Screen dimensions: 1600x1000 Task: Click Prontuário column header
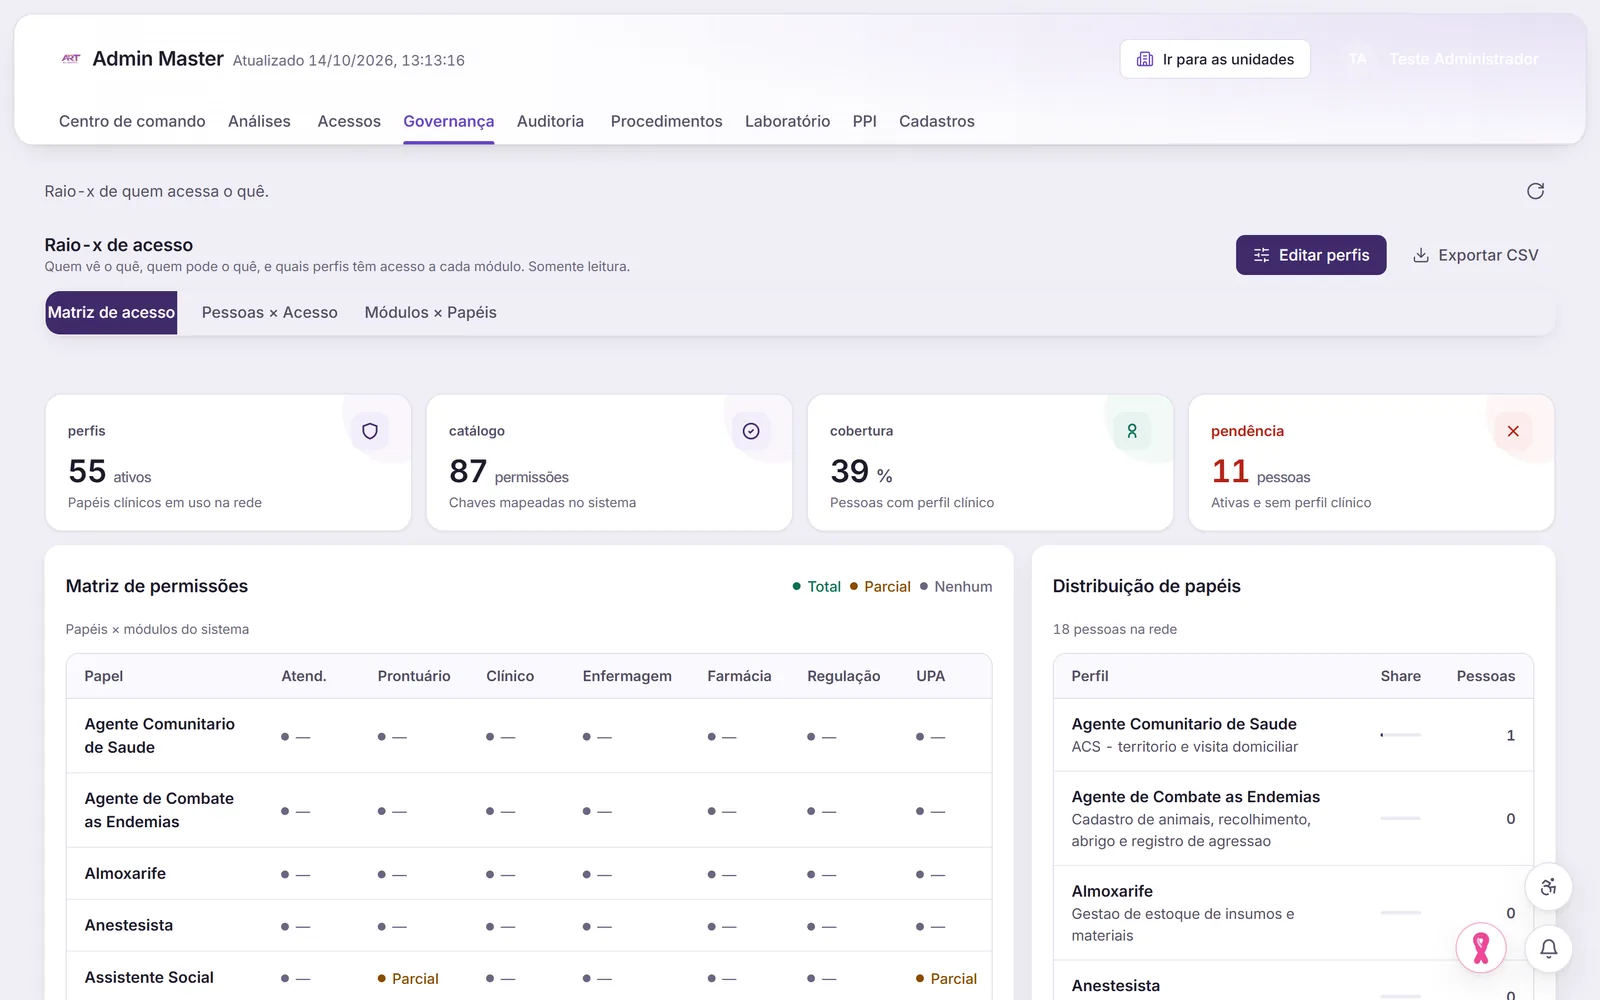point(414,676)
